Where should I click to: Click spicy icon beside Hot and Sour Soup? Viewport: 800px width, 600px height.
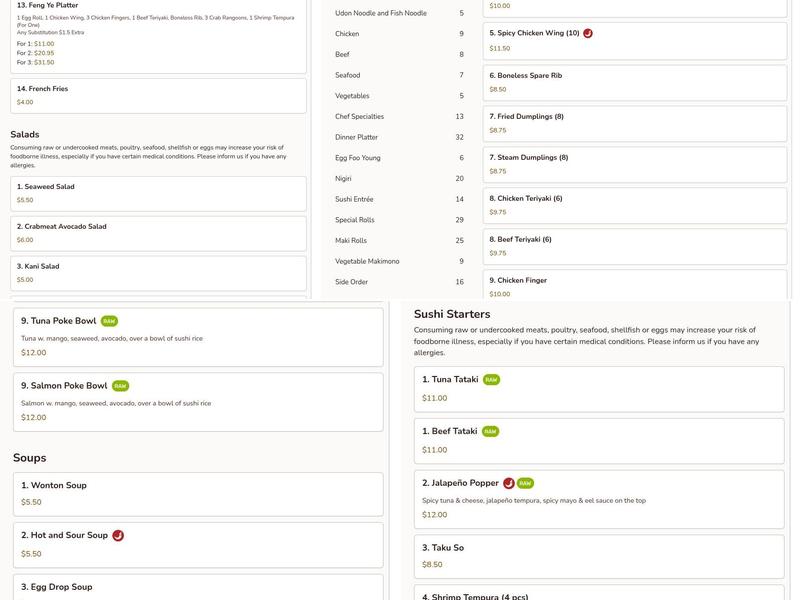118,536
